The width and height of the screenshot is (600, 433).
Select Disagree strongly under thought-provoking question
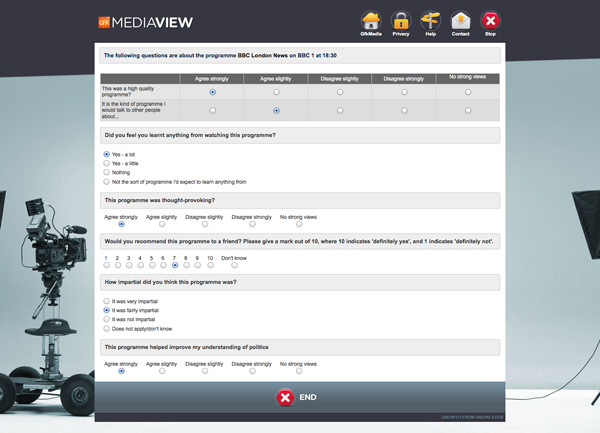tap(252, 224)
